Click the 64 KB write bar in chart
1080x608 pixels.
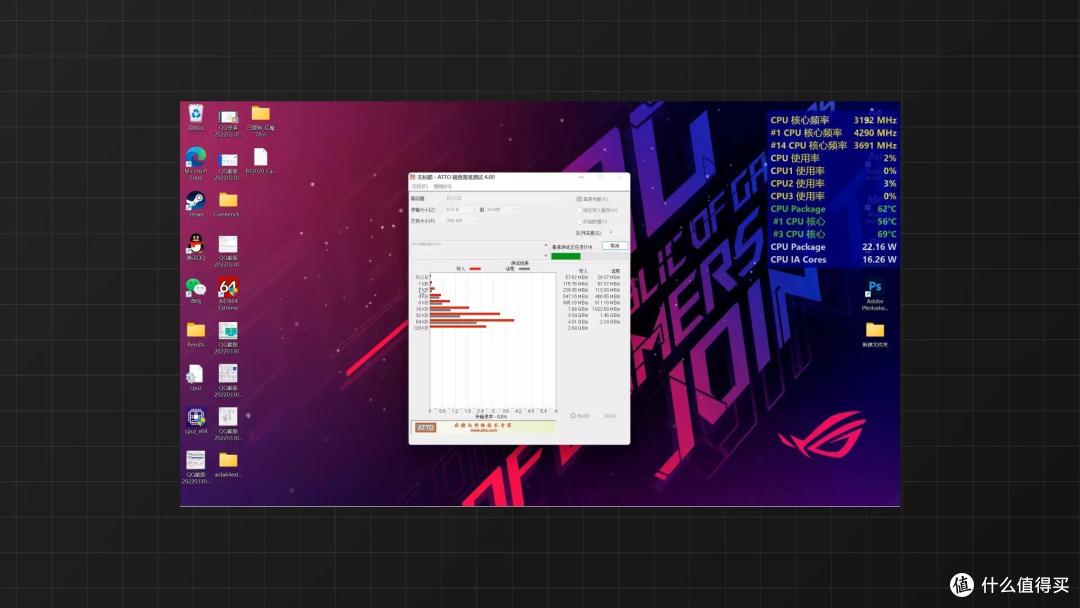pyautogui.click(x=472, y=320)
